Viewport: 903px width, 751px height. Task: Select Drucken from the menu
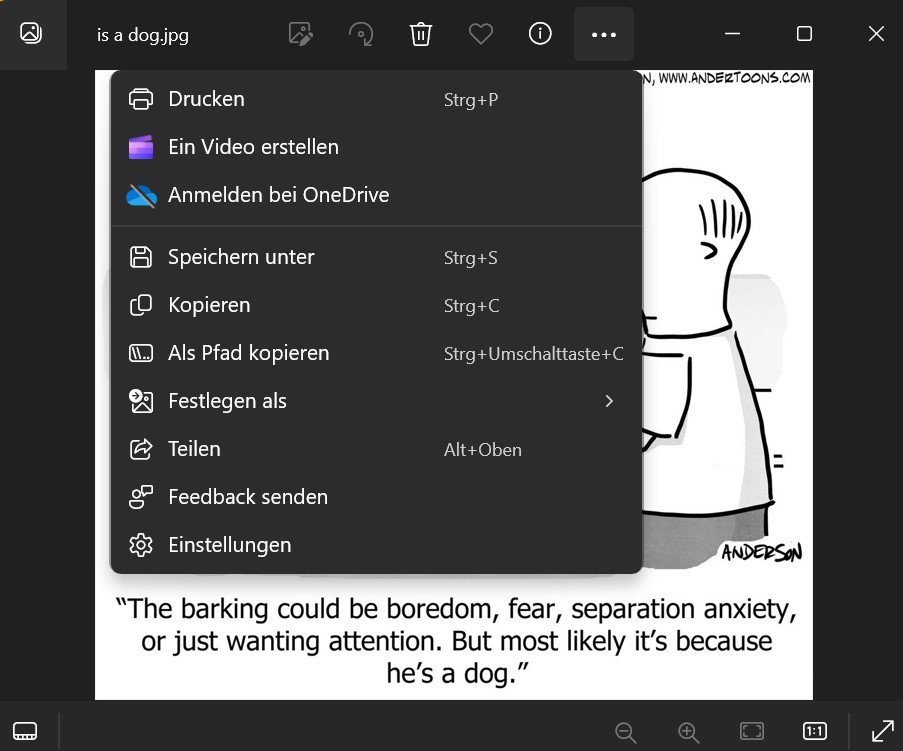coord(377,99)
